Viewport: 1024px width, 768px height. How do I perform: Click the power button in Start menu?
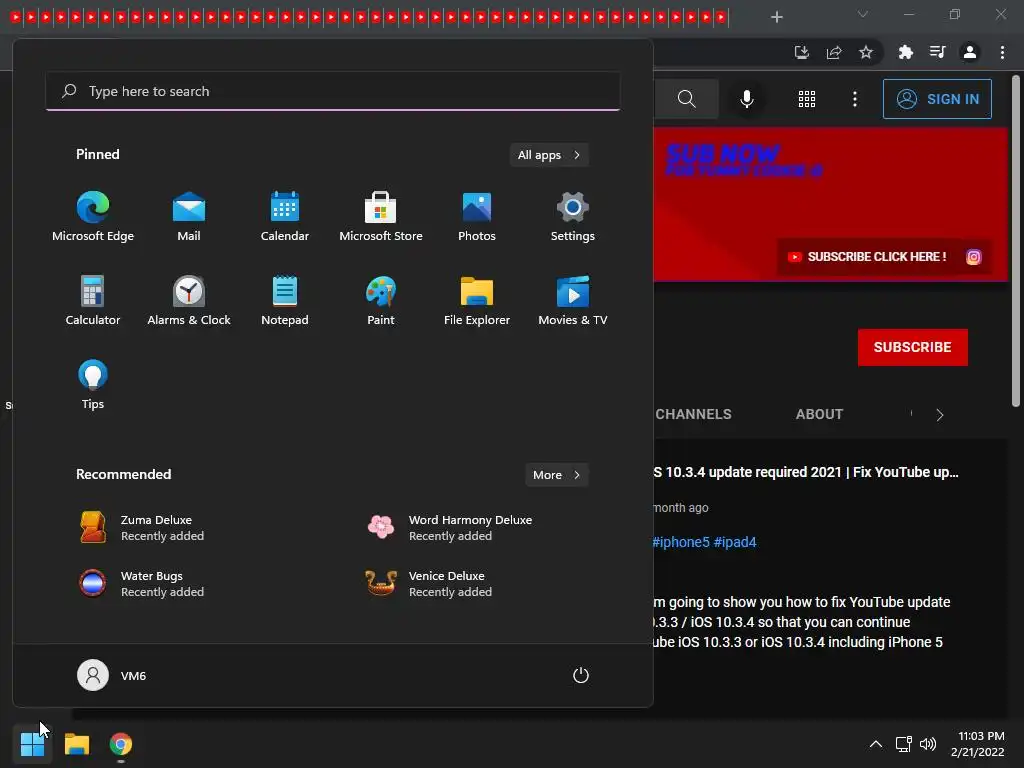tap(581, 675)
